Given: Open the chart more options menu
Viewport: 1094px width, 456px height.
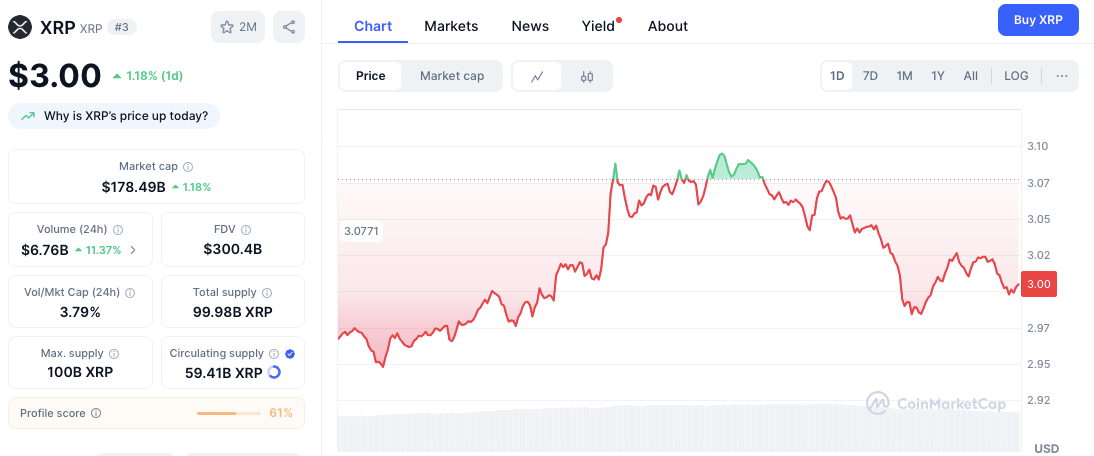Looking at the screenshot, I should click(x=1061, y=76).
